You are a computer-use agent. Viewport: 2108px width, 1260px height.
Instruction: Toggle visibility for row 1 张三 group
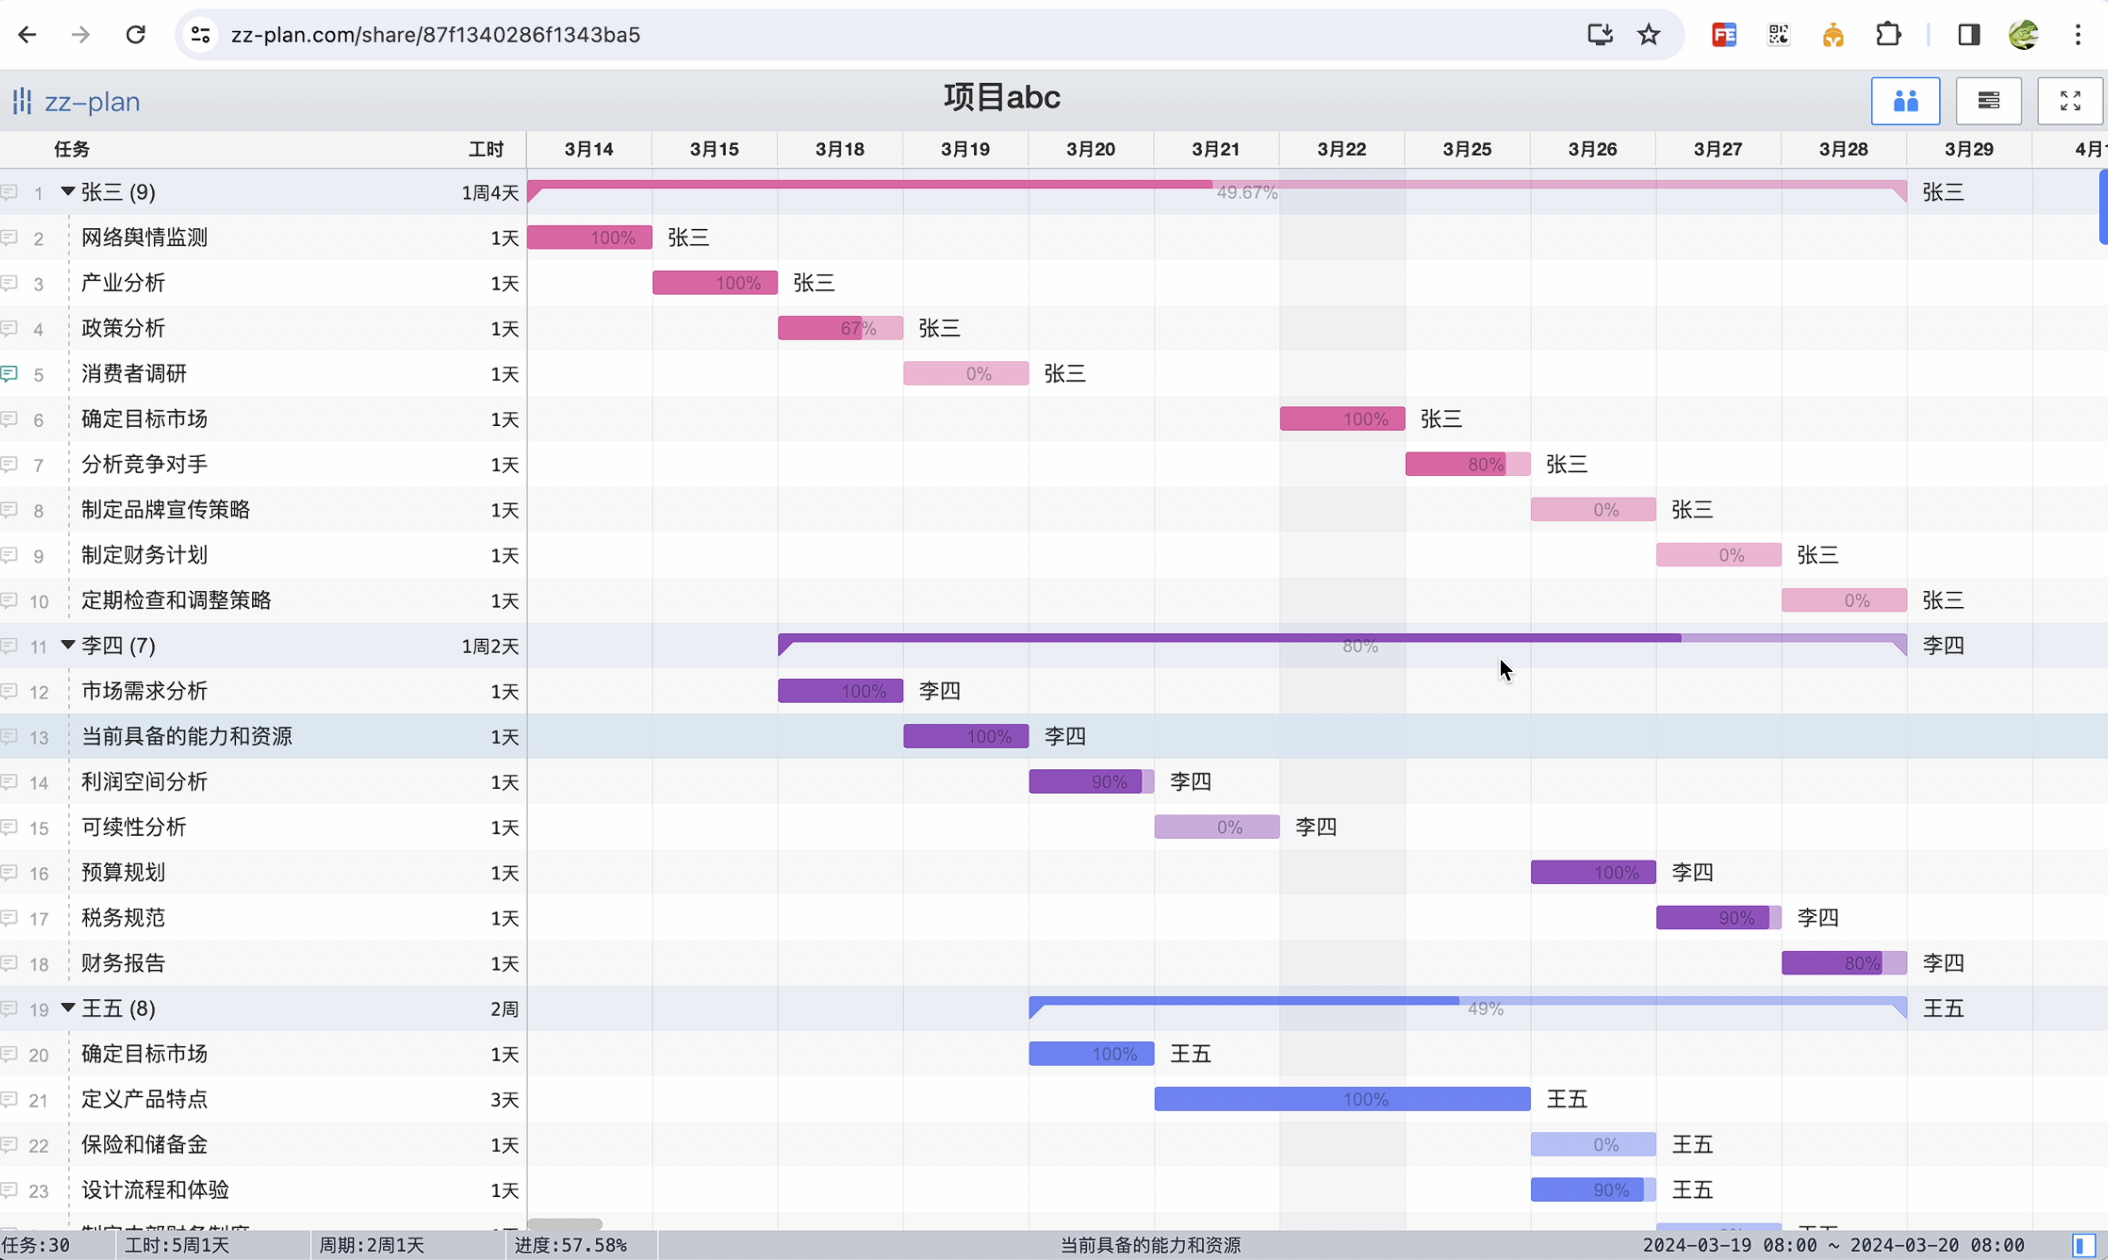[x=66, y=190]
